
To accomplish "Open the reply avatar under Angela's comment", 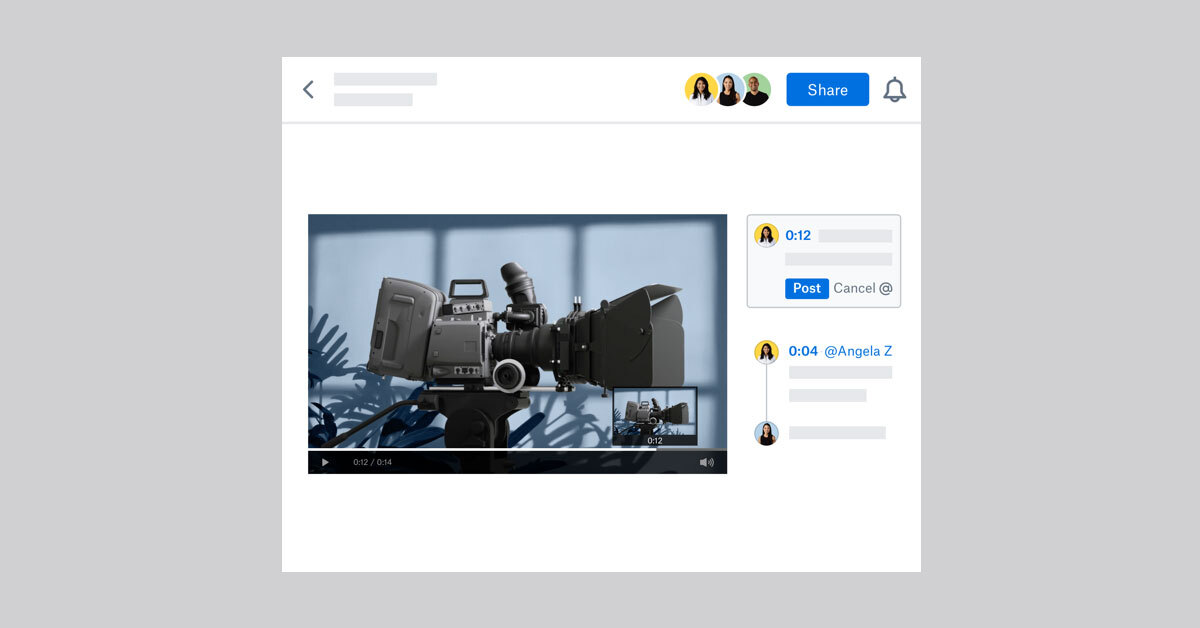I will pos(767,432).
